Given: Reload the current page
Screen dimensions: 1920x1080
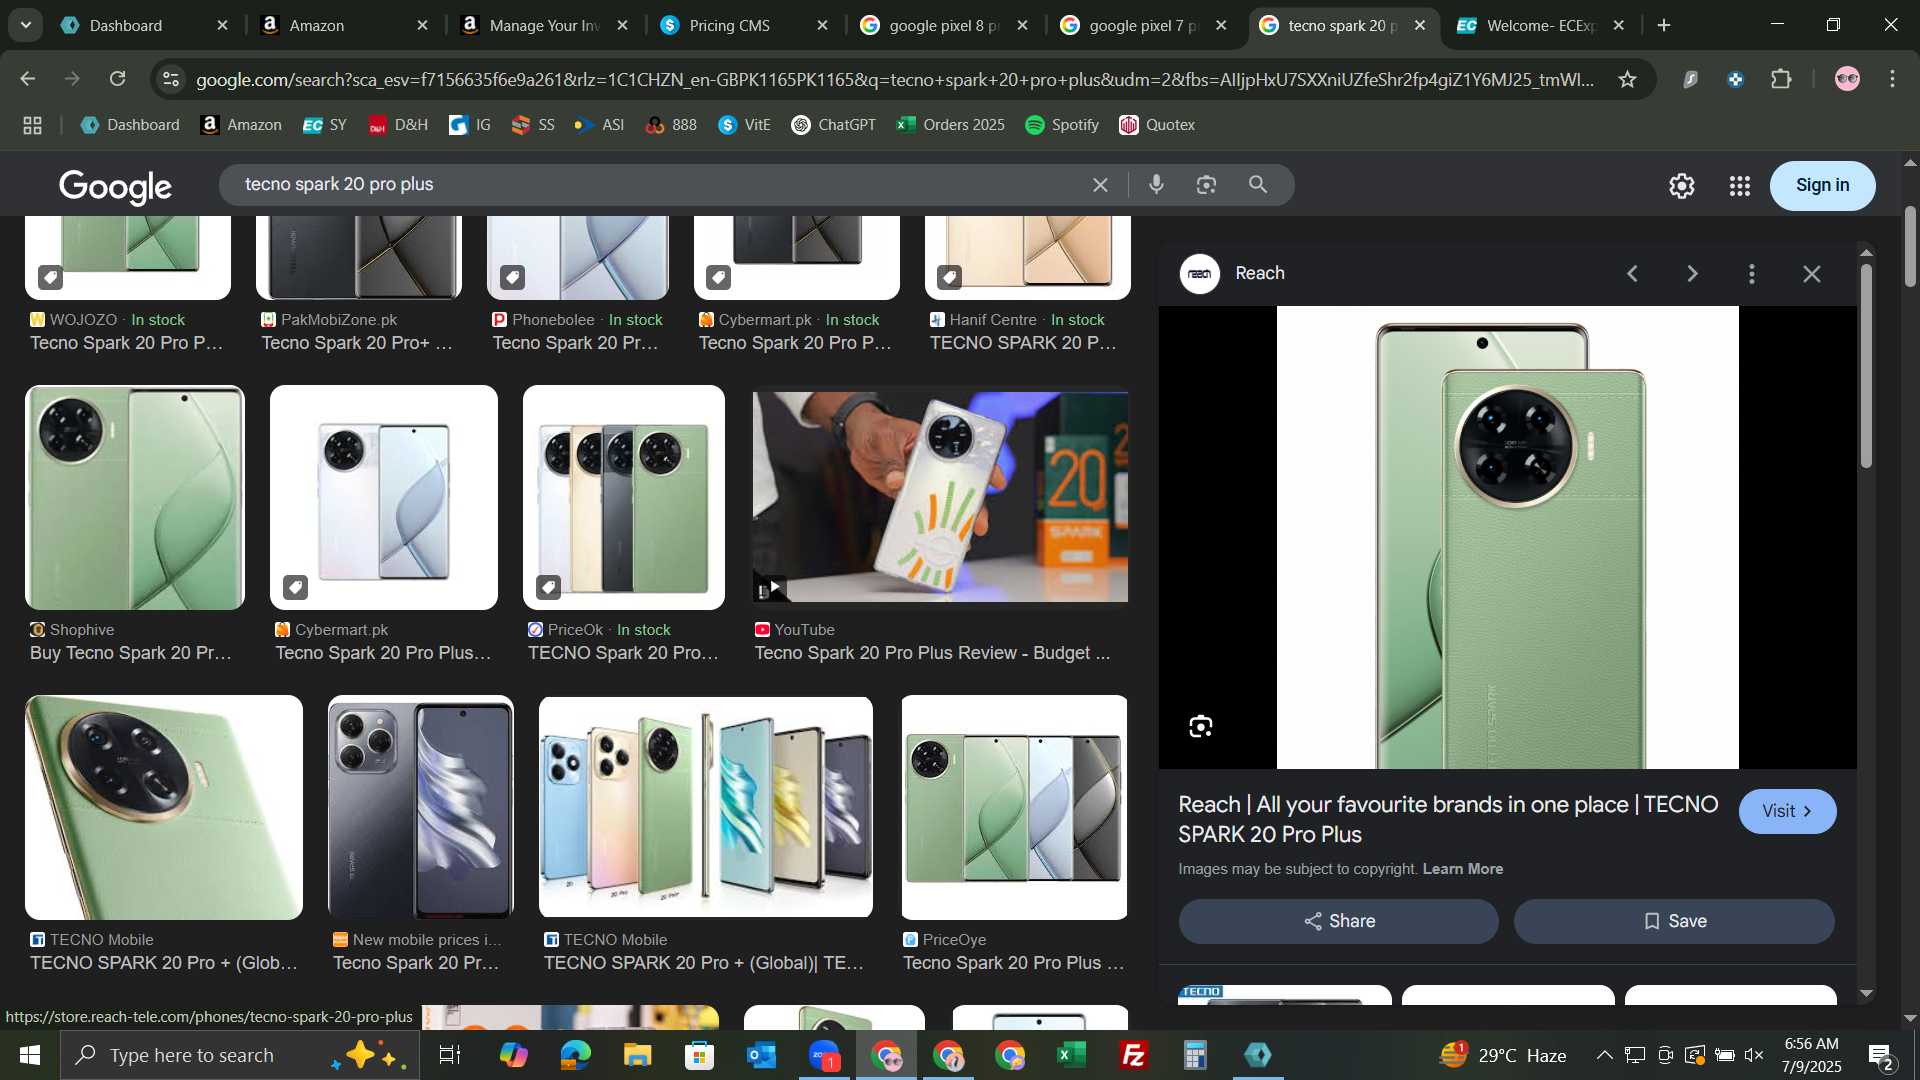Looking at the screenshot, I should click(x=118, y=79).
